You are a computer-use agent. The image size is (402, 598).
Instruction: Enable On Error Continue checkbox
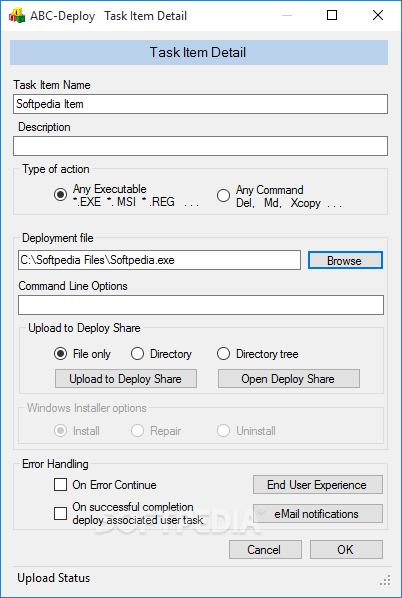pyautogui.click(x=60, y=485)
